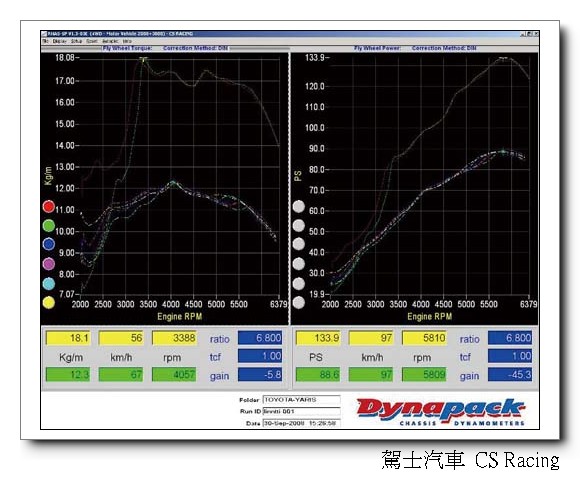The height and width of the screenshot is (480, 580).
Task: Open the Setup menu
Action: [76, 41]
